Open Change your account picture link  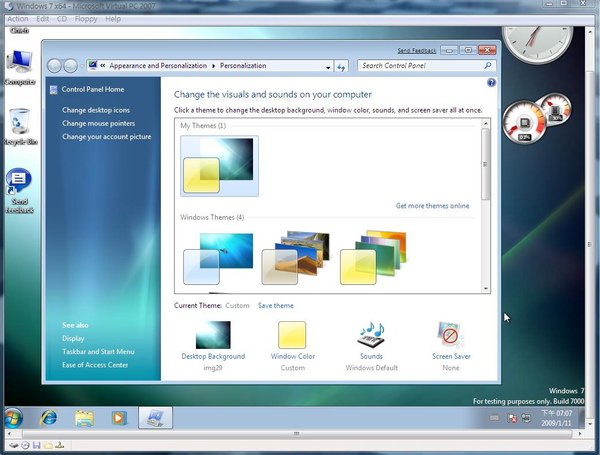click(106, 137)
